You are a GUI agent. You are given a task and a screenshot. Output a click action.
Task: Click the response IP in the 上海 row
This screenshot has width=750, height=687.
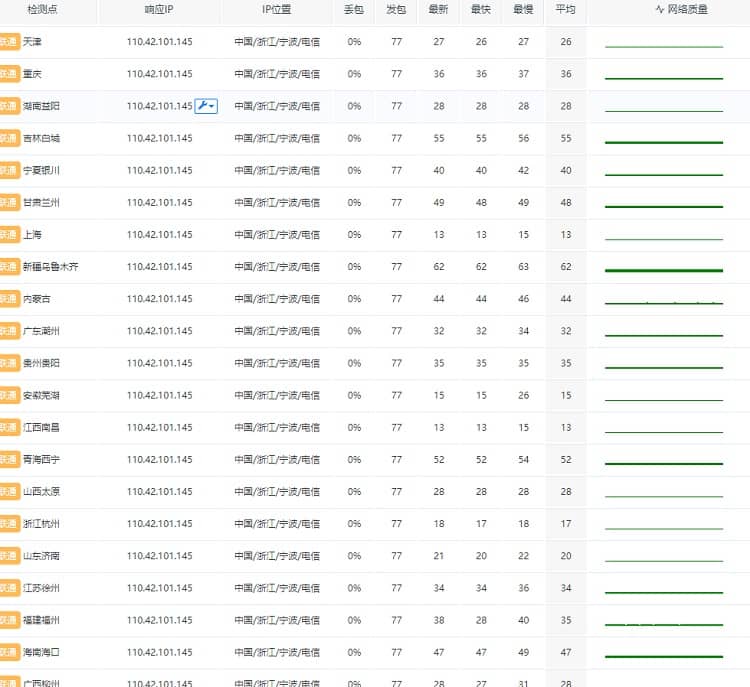[x=160, y=234]
